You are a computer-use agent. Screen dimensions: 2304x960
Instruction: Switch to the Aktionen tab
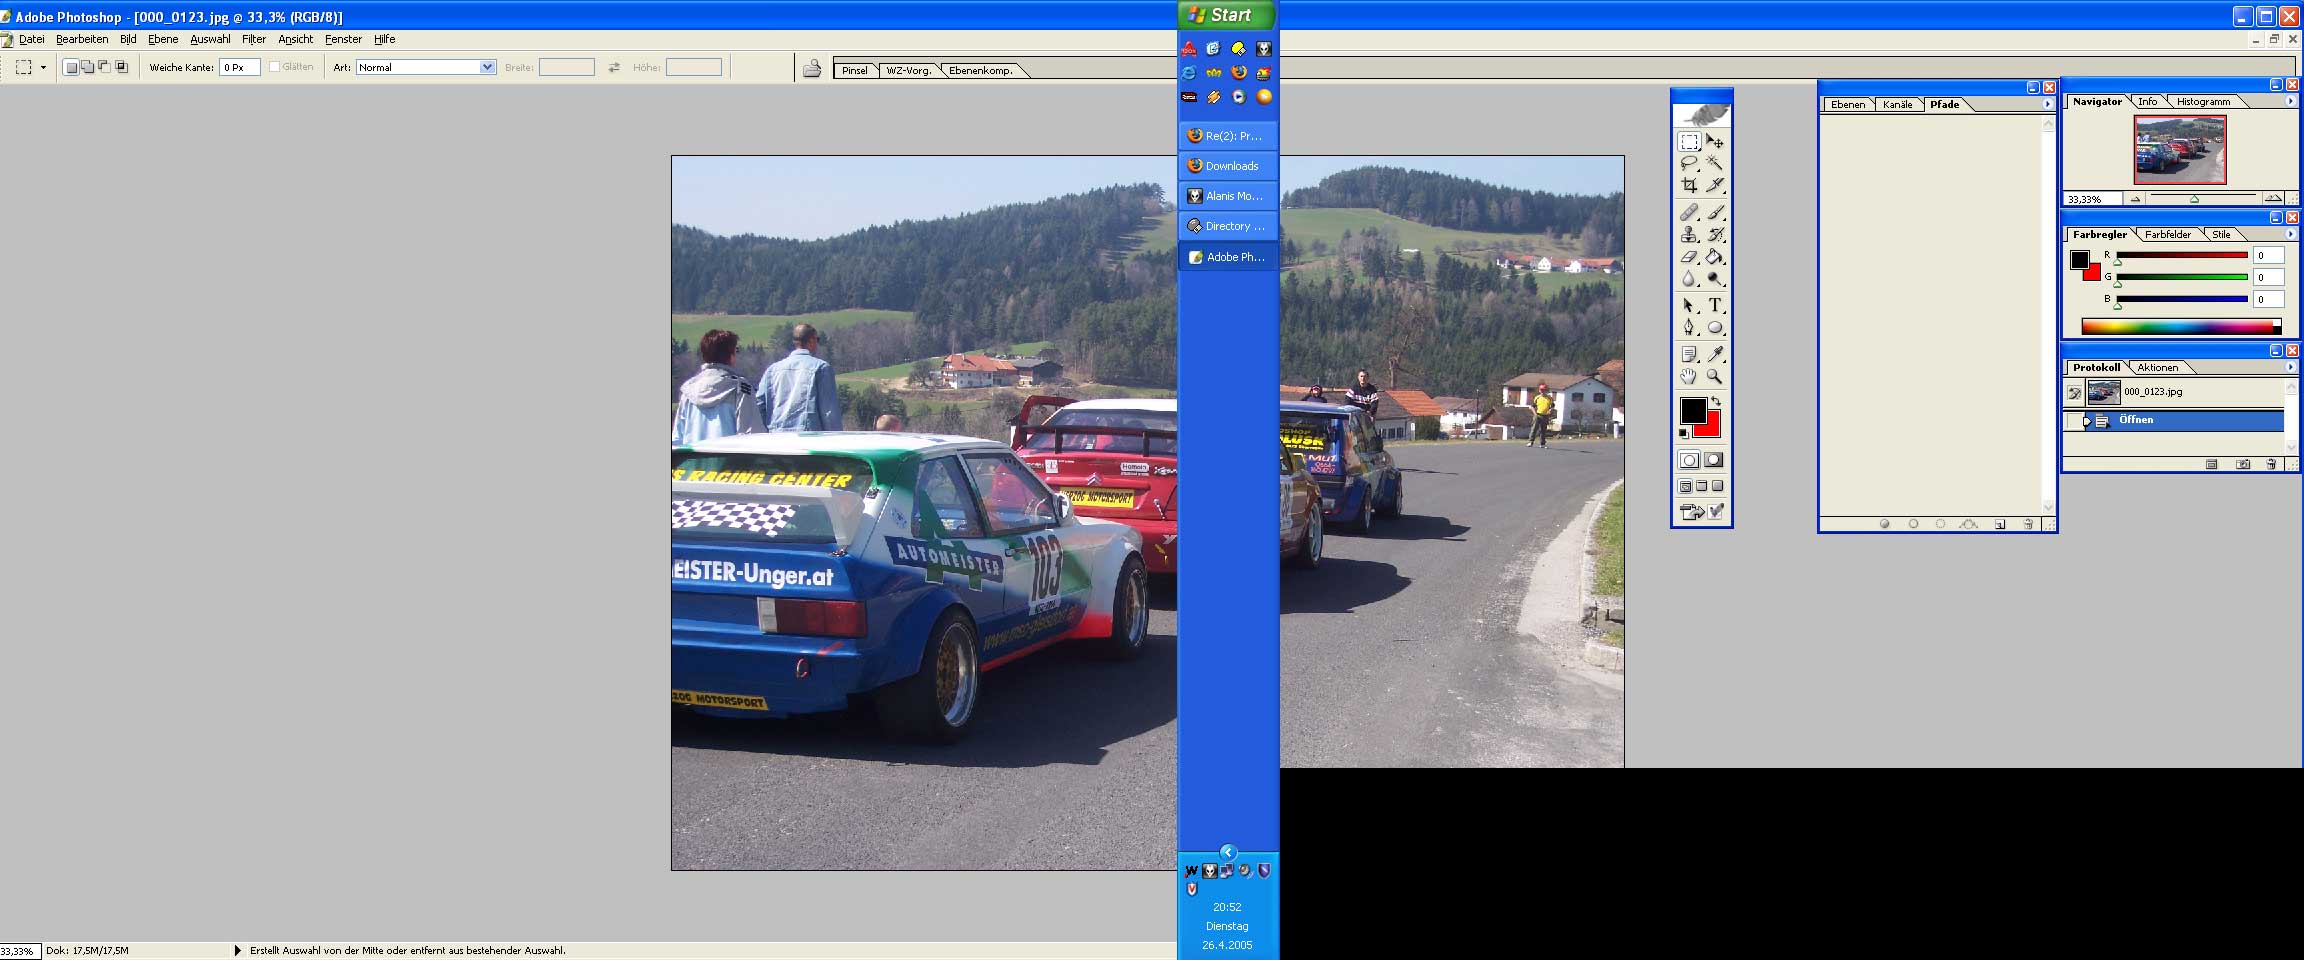[2157, 367]
